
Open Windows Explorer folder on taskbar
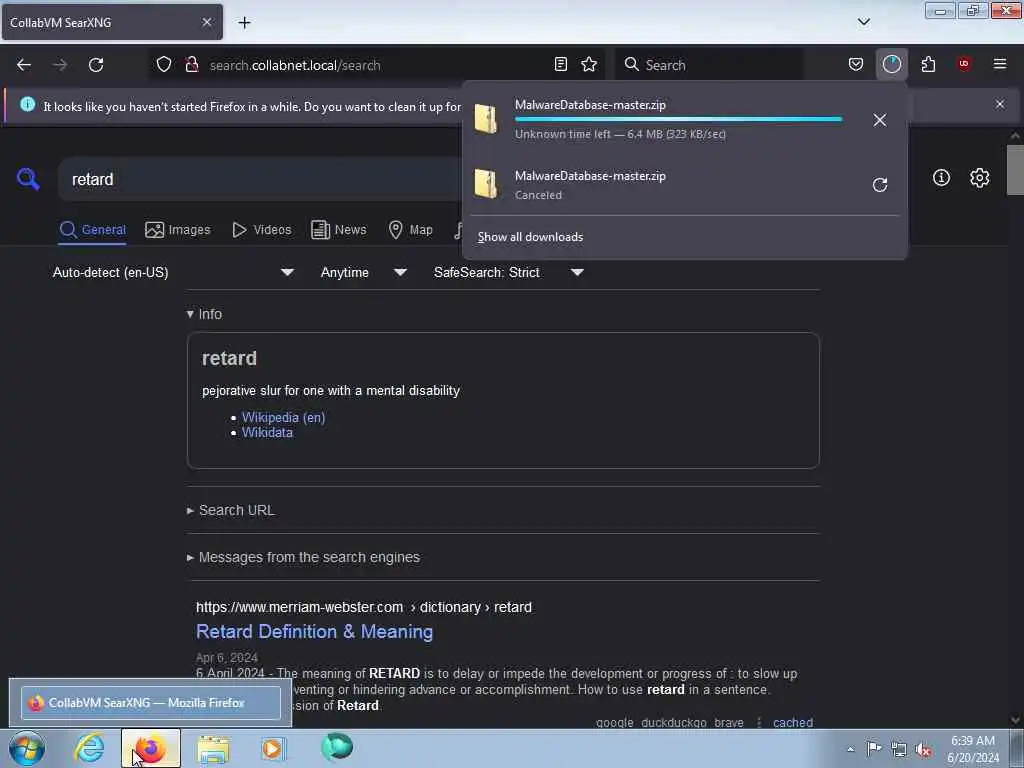tap(214, 749)
